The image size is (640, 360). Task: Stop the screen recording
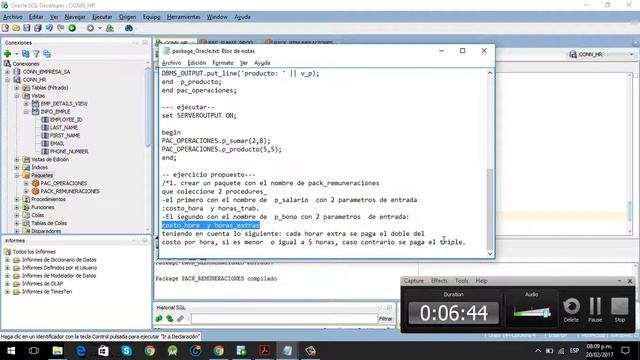coord(620,310)
